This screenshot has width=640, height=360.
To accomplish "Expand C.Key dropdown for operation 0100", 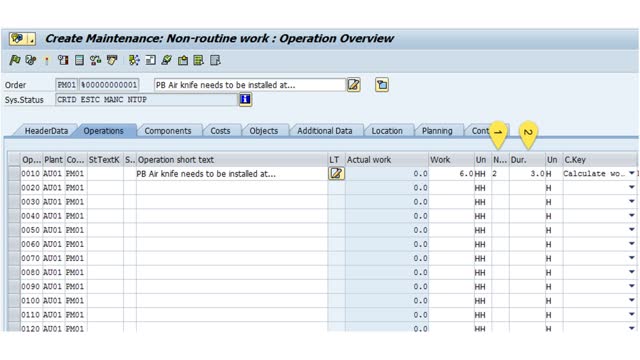I will pos(631,300).
